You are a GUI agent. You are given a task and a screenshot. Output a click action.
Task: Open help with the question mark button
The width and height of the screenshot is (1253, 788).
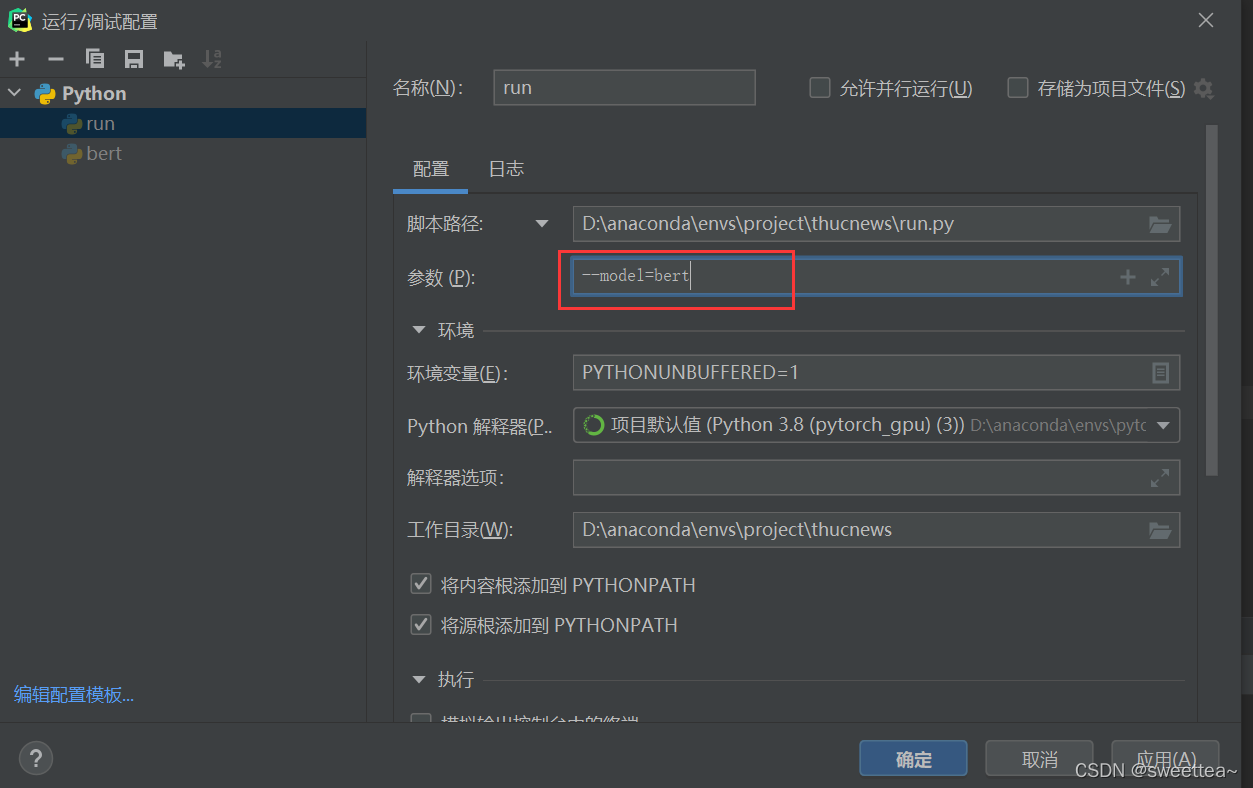pyautogui.click(x=35, y=757)
